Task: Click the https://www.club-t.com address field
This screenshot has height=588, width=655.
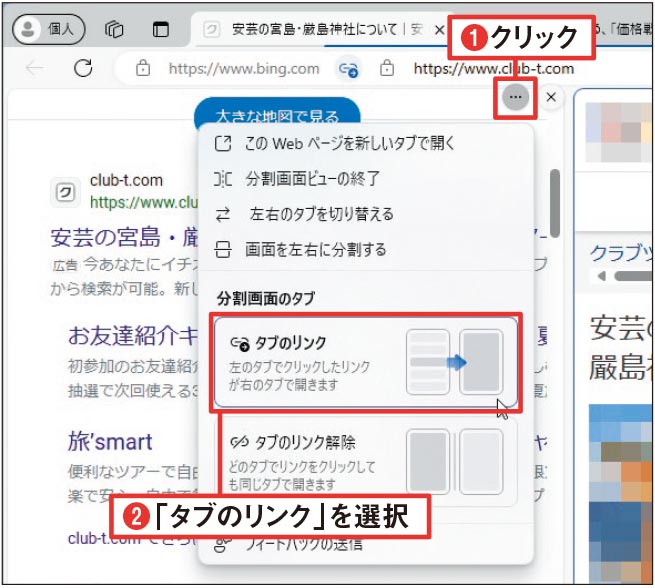Action: click(x=494, y=68)
